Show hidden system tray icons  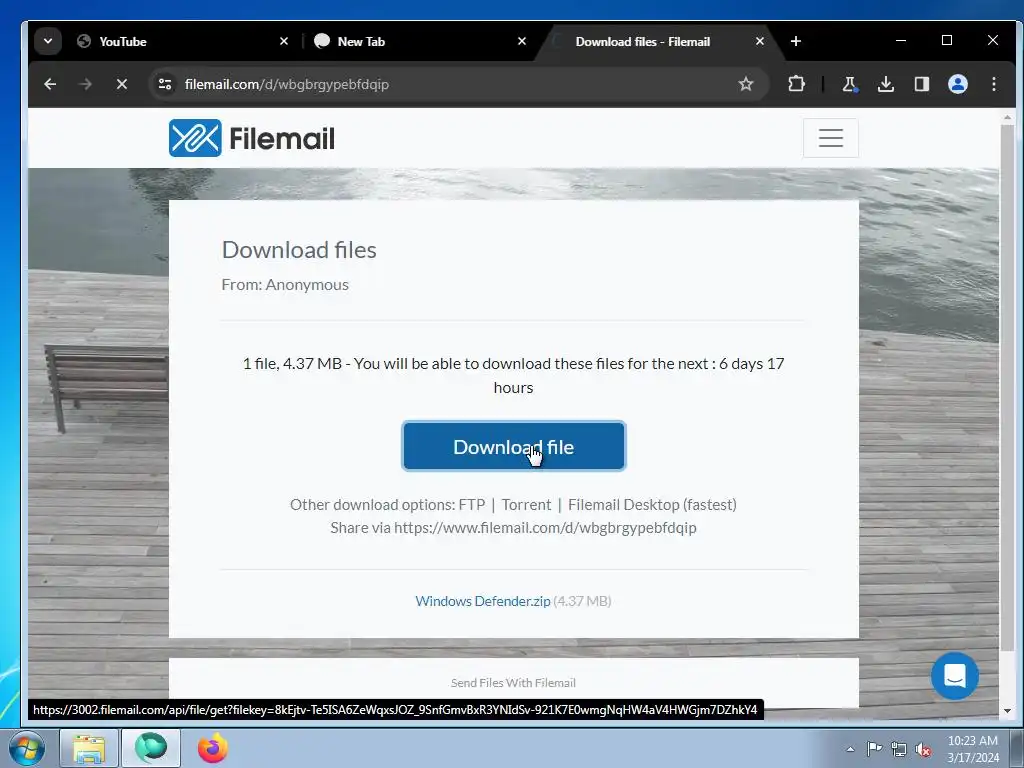click(850, 749)
